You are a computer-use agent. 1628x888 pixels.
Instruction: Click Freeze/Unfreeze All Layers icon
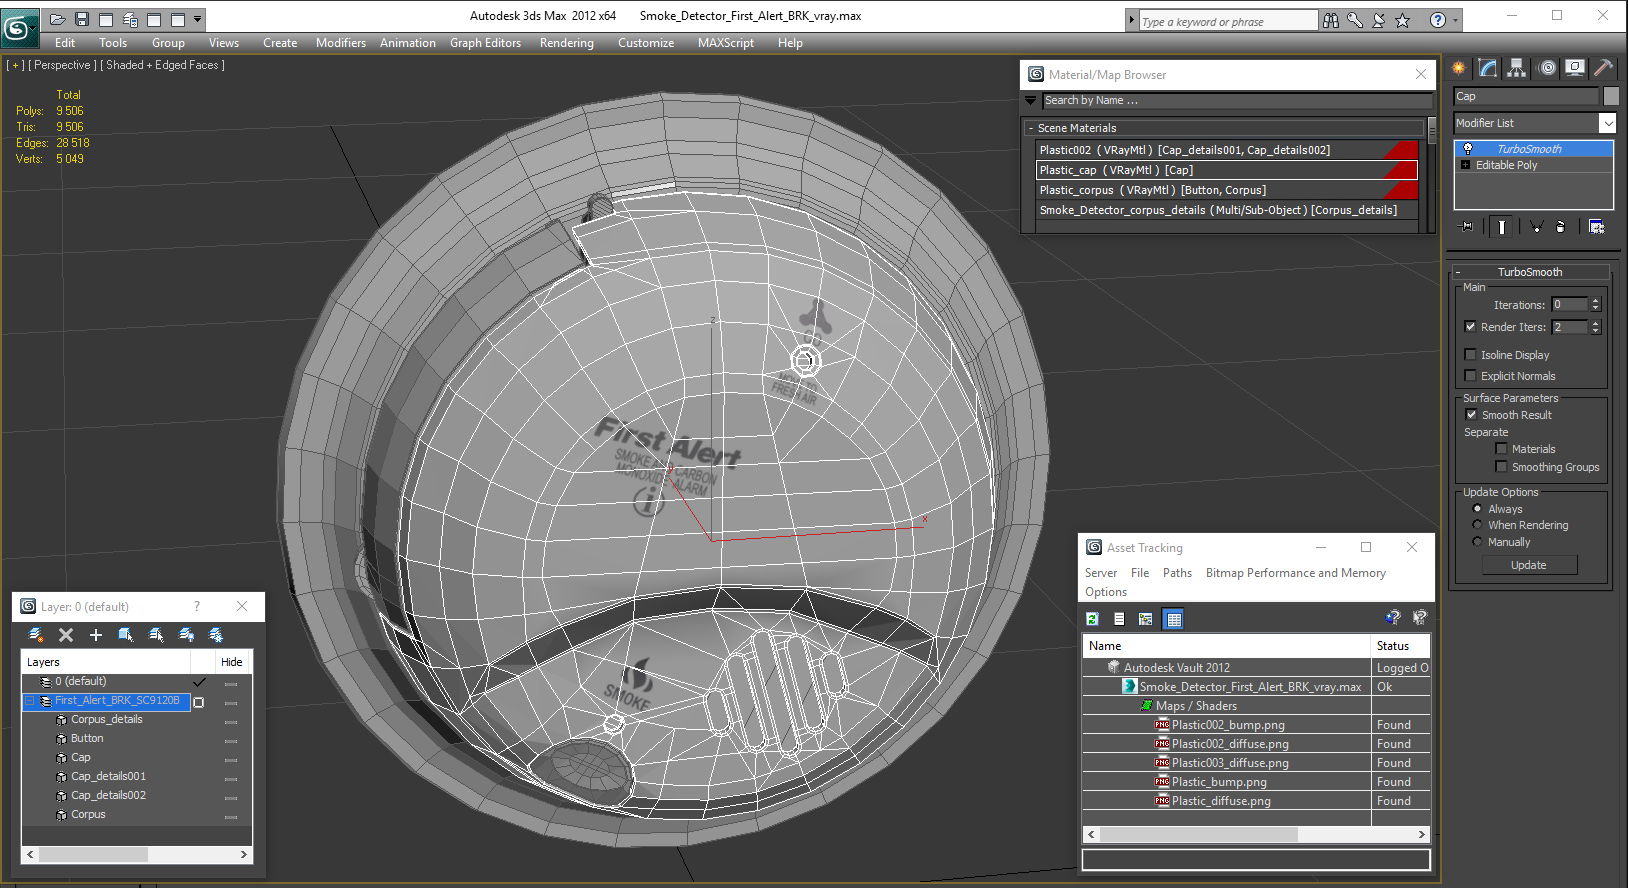pos(216,635)
